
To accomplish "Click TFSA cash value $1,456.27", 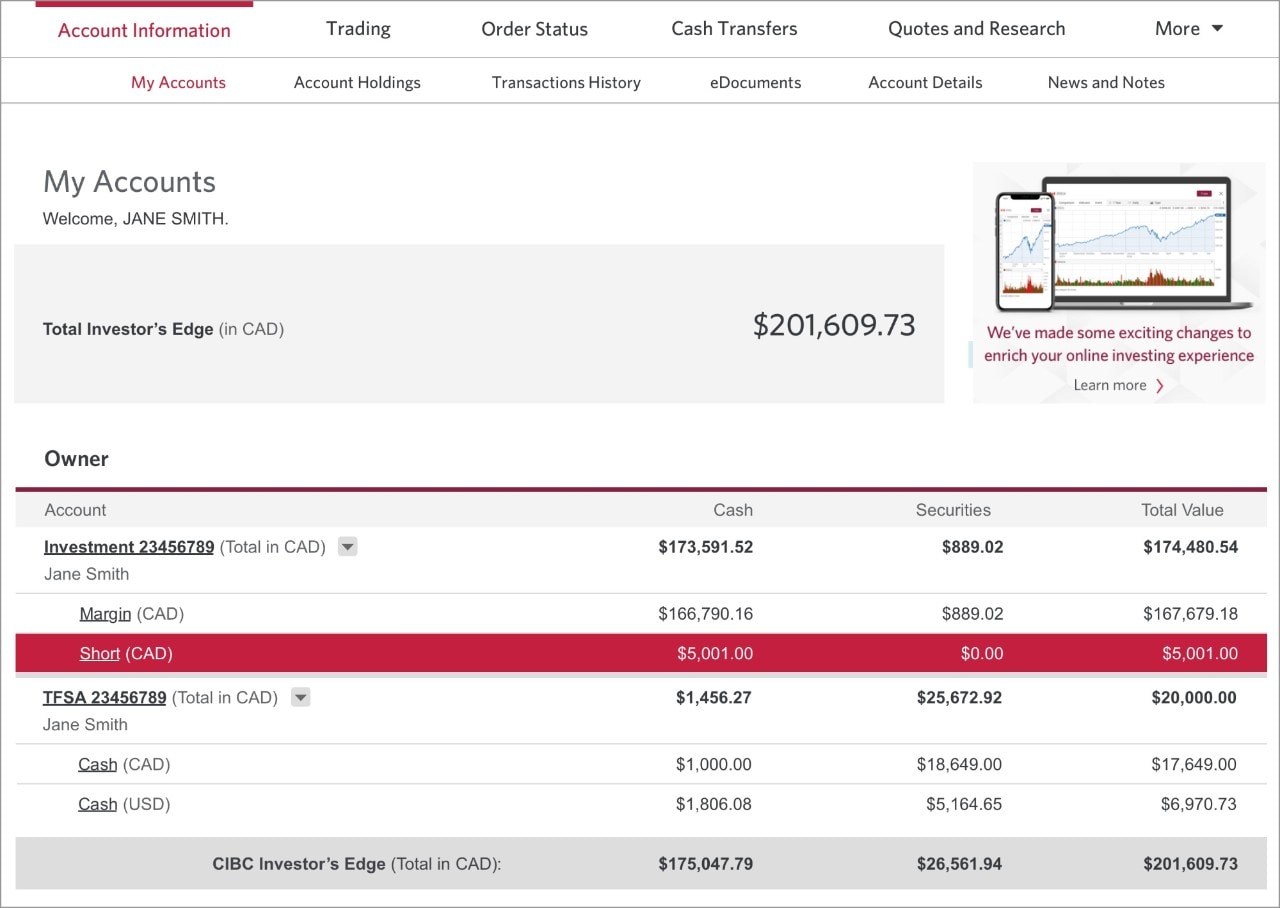I will point(714,698).
